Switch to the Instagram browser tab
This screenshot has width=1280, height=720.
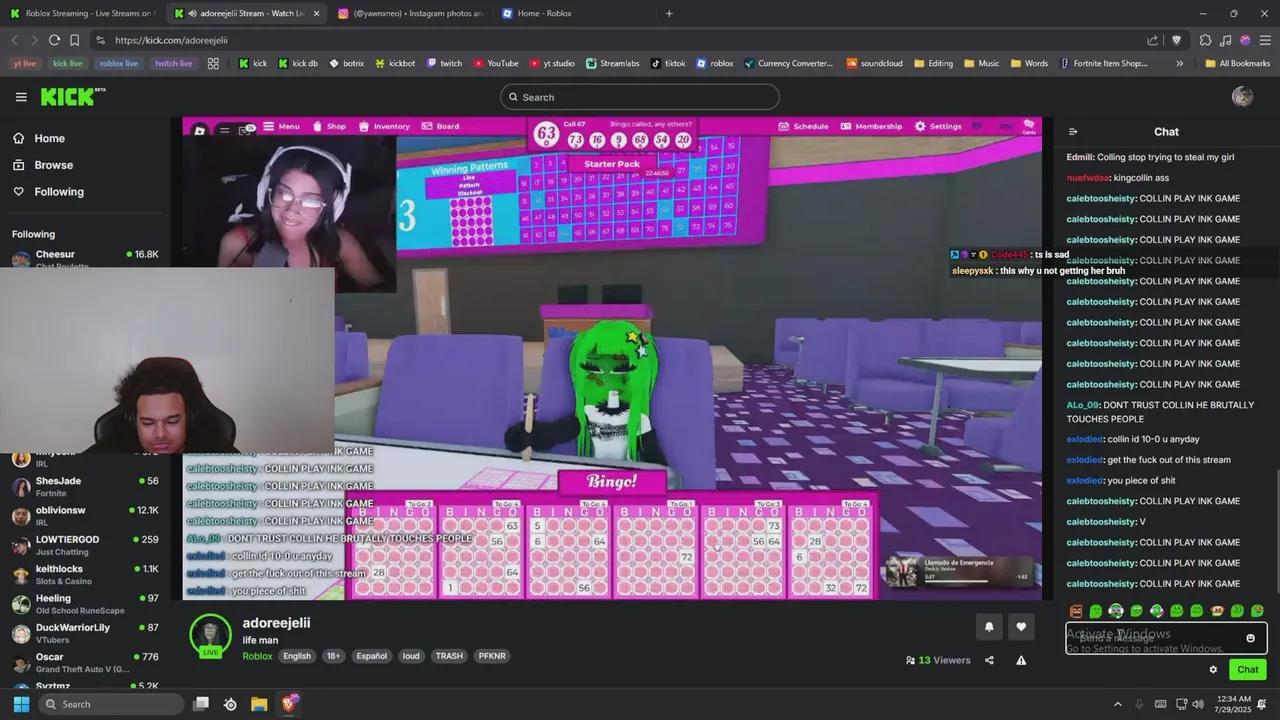tap(410, 13)
